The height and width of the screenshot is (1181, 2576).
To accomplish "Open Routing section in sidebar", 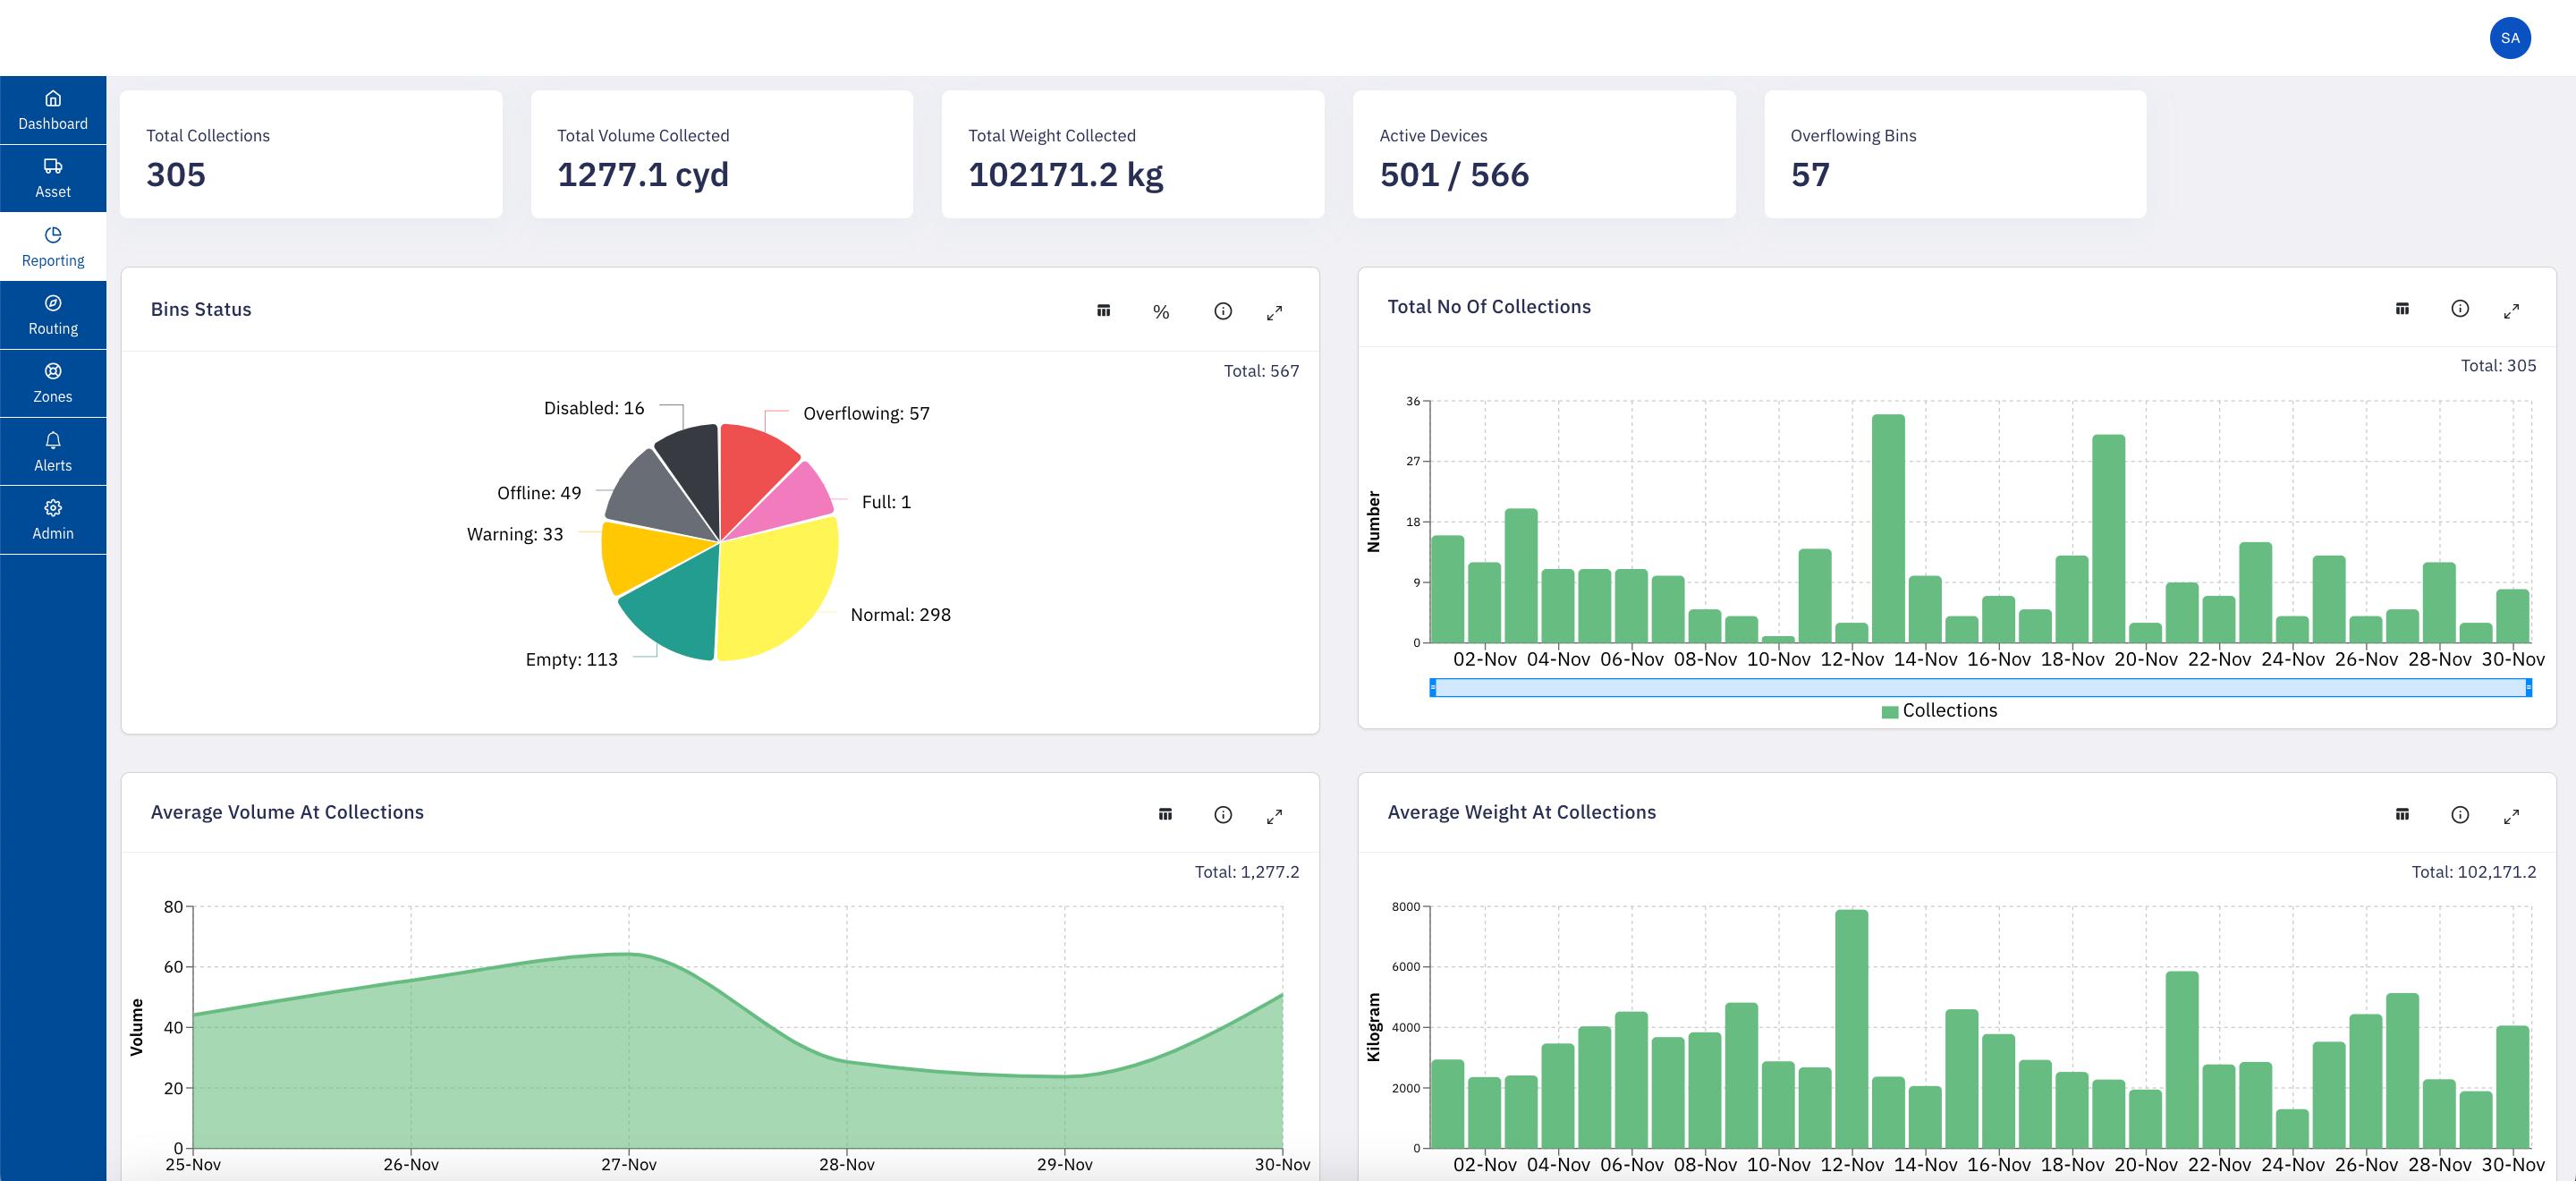I will (53, 315).
